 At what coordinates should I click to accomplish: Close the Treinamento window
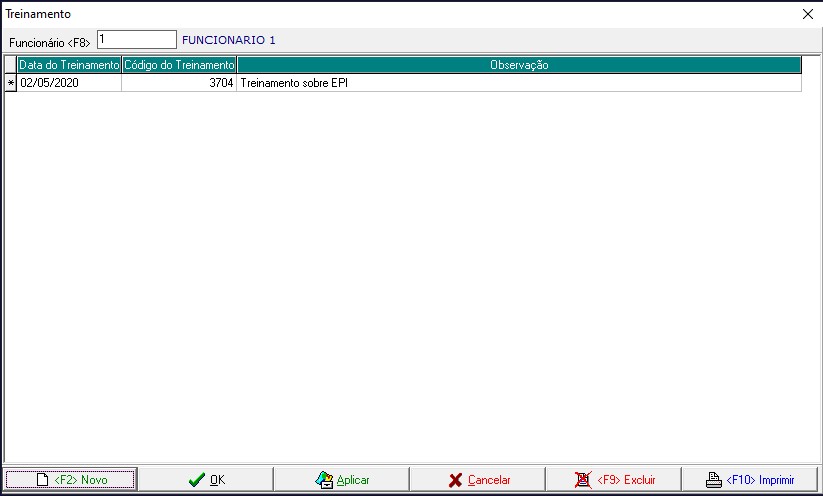pyautogui.click(x=808, y=14)
